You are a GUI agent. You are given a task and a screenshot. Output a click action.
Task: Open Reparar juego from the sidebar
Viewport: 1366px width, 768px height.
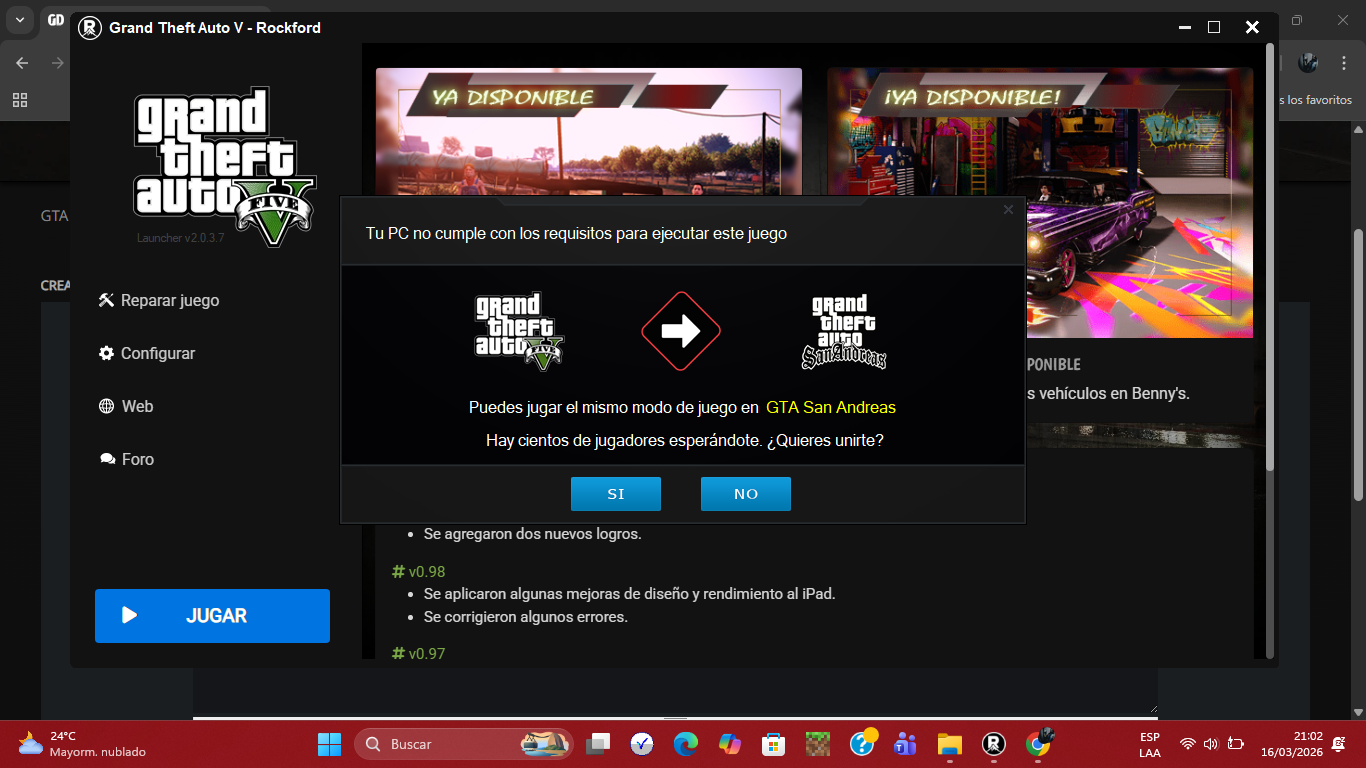click(159, 301)
